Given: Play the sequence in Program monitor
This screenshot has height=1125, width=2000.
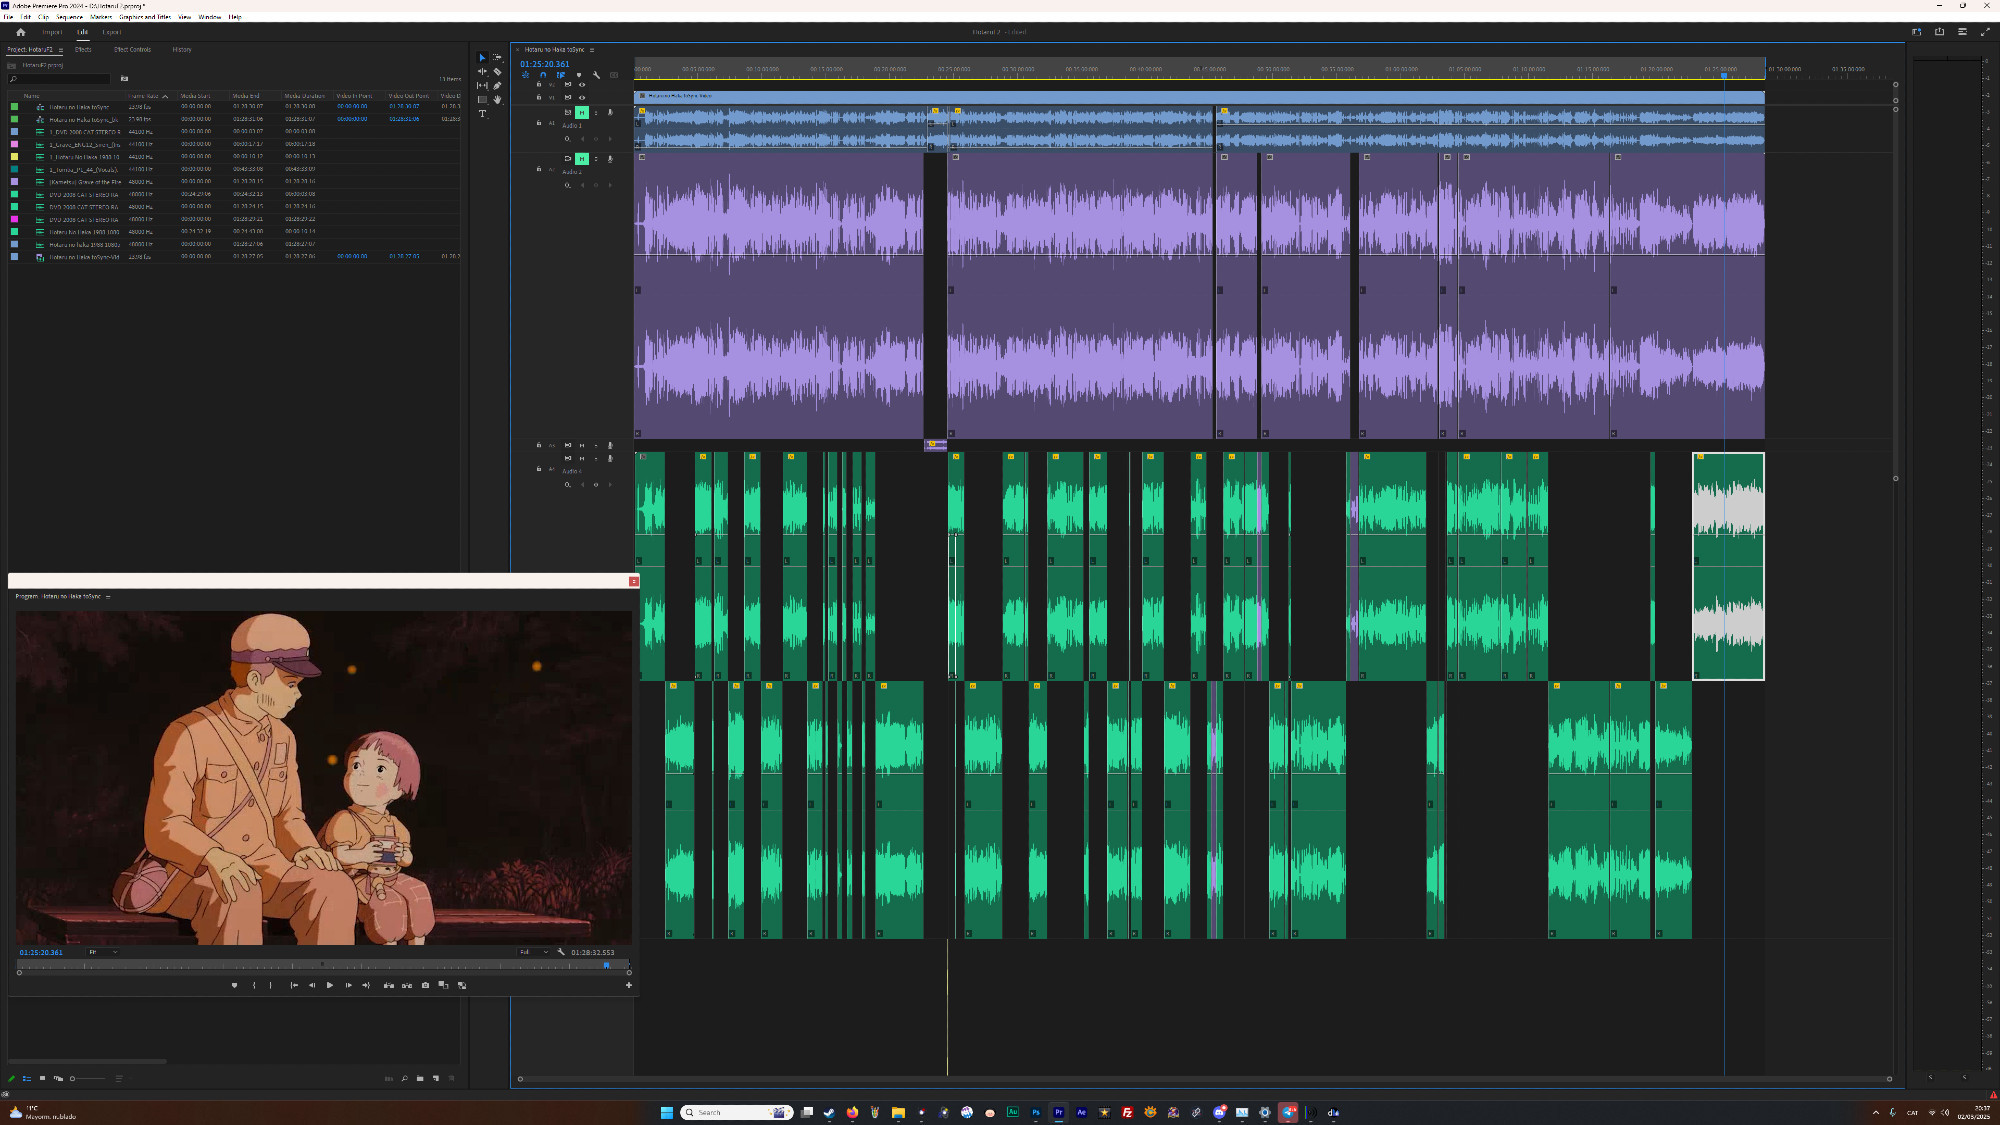Looking at the screenshot, I should point(330,985).
